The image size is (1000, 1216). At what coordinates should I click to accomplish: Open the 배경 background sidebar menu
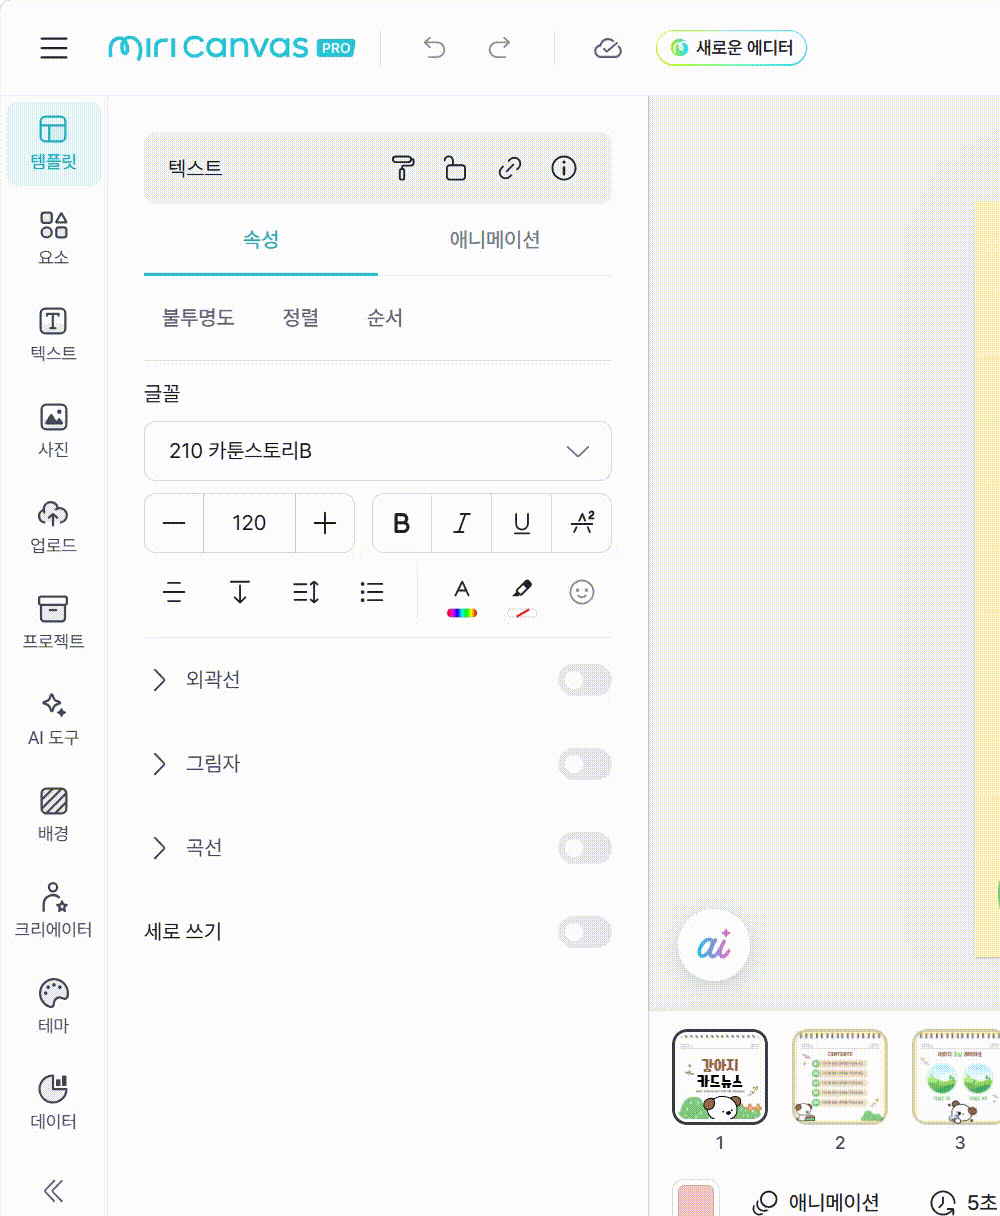54,813
